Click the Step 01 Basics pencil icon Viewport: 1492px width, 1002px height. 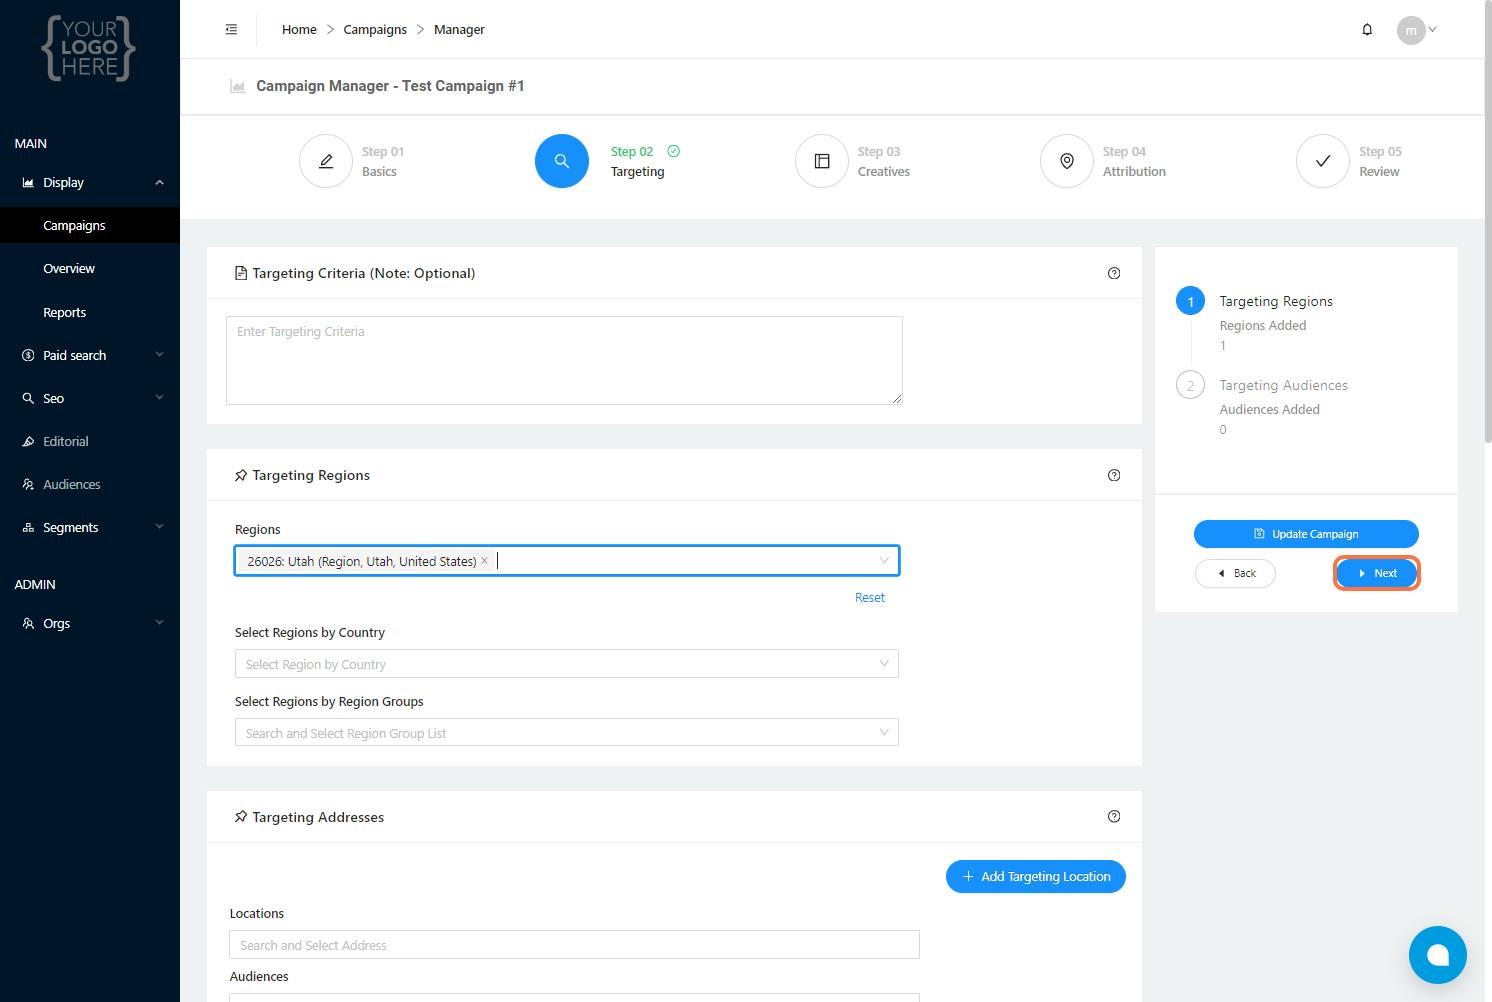tap(326, 161)
